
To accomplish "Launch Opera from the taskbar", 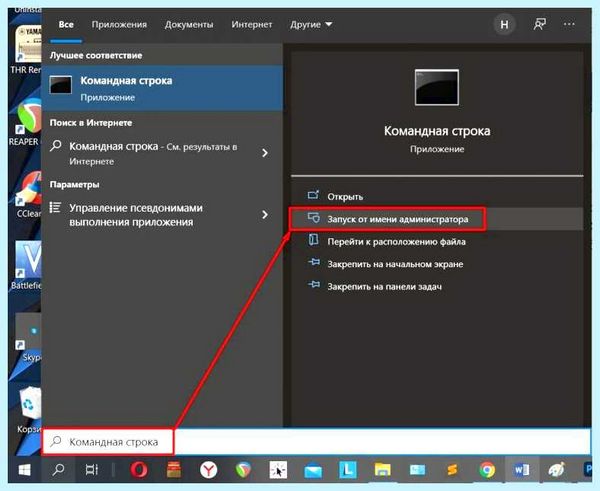I will 139,470.
